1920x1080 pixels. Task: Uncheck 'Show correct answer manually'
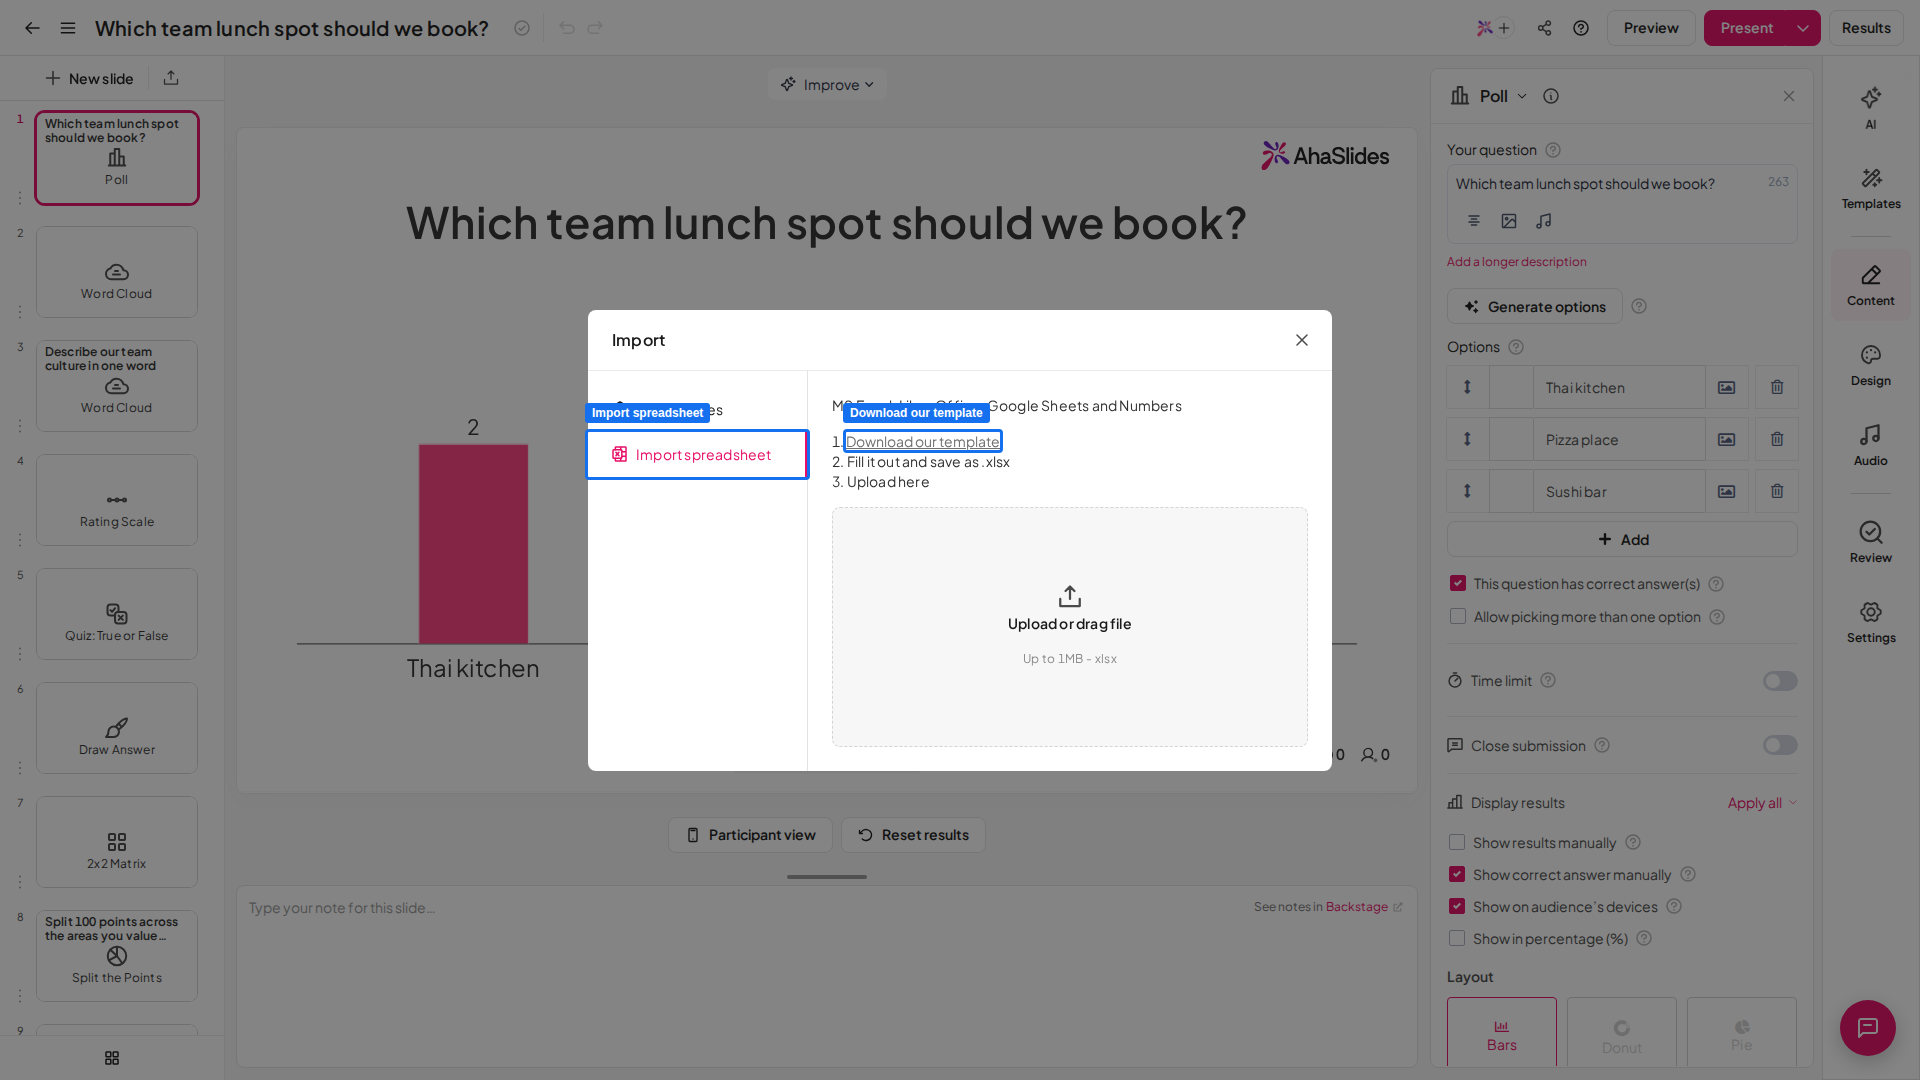click(1457, 874)
